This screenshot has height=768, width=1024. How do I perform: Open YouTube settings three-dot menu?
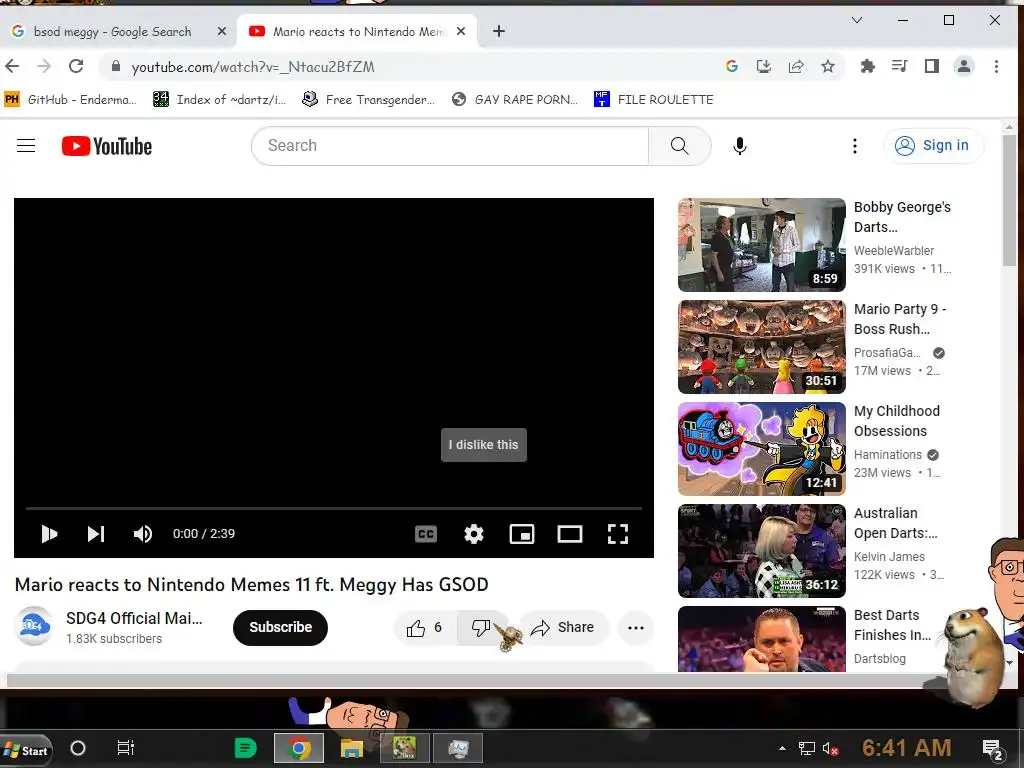click(855, 146)
